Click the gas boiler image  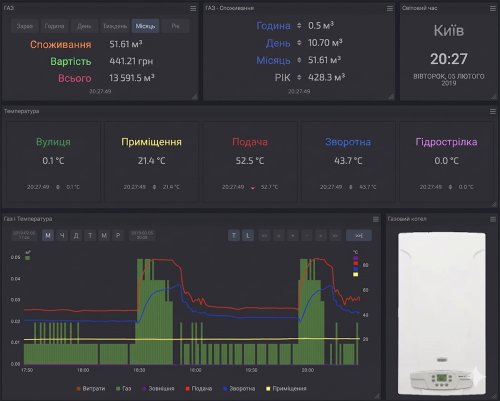[442, 313]
